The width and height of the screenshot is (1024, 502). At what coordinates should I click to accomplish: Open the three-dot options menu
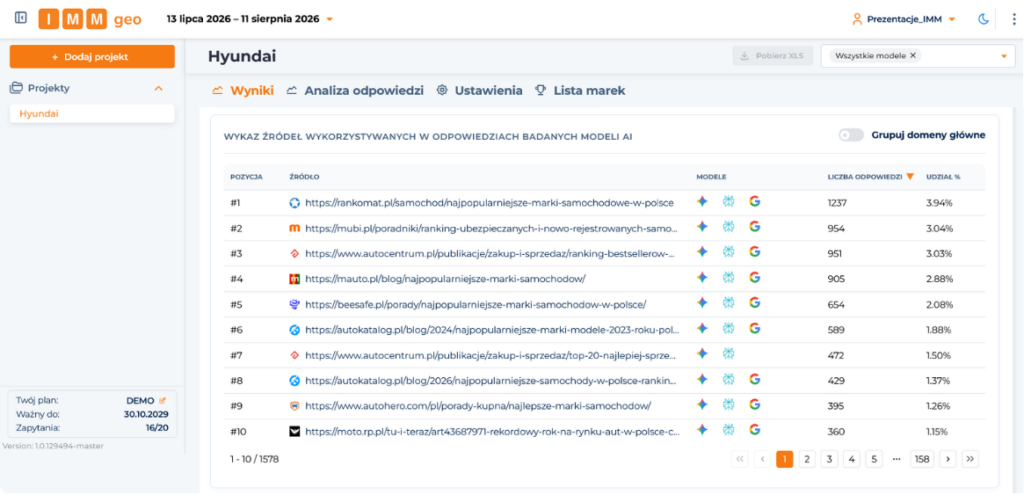click(x=1014, y=19)
